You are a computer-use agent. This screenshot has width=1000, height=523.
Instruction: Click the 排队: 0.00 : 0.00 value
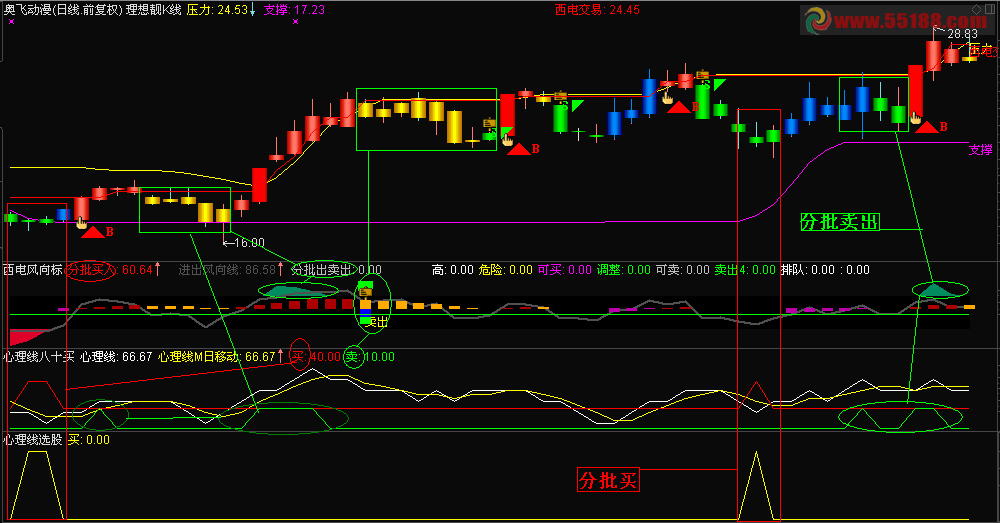click(x=825, y=270)
